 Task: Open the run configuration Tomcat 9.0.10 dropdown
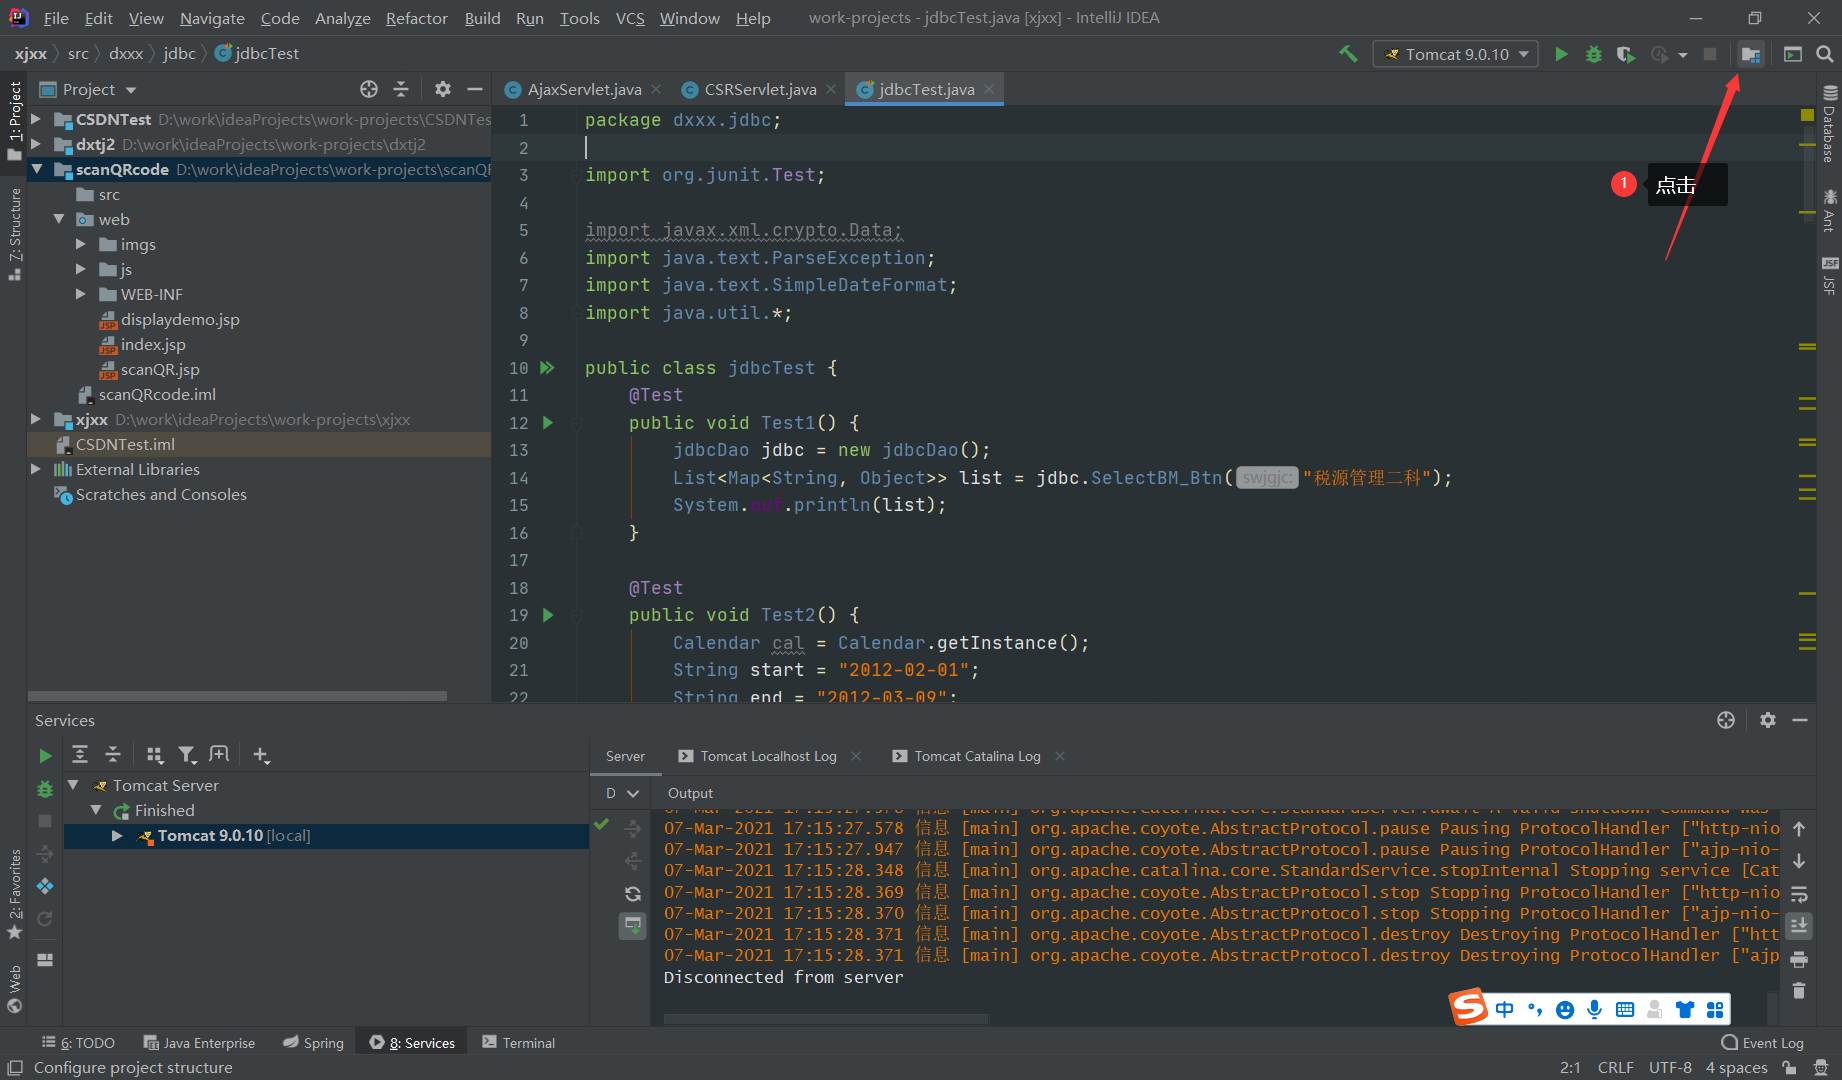[x=1456, y=54]
